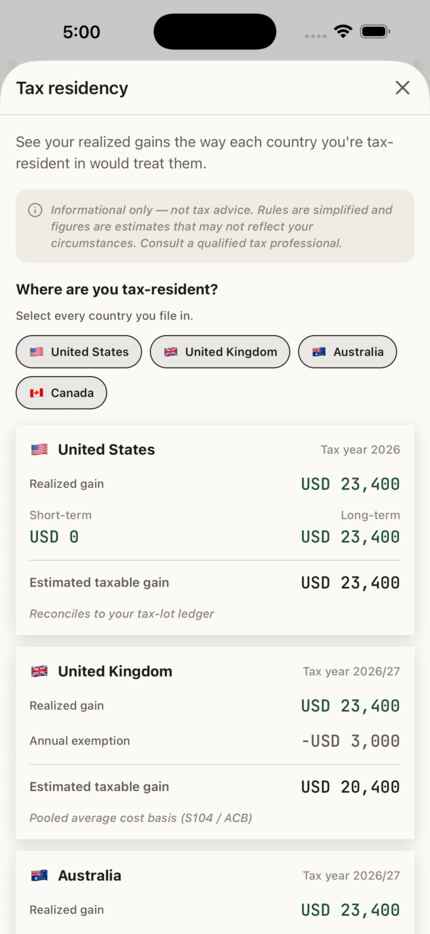Select the UK Annual exemption row
The height and width of the screenshot is (934, 430).
point(215,741)
